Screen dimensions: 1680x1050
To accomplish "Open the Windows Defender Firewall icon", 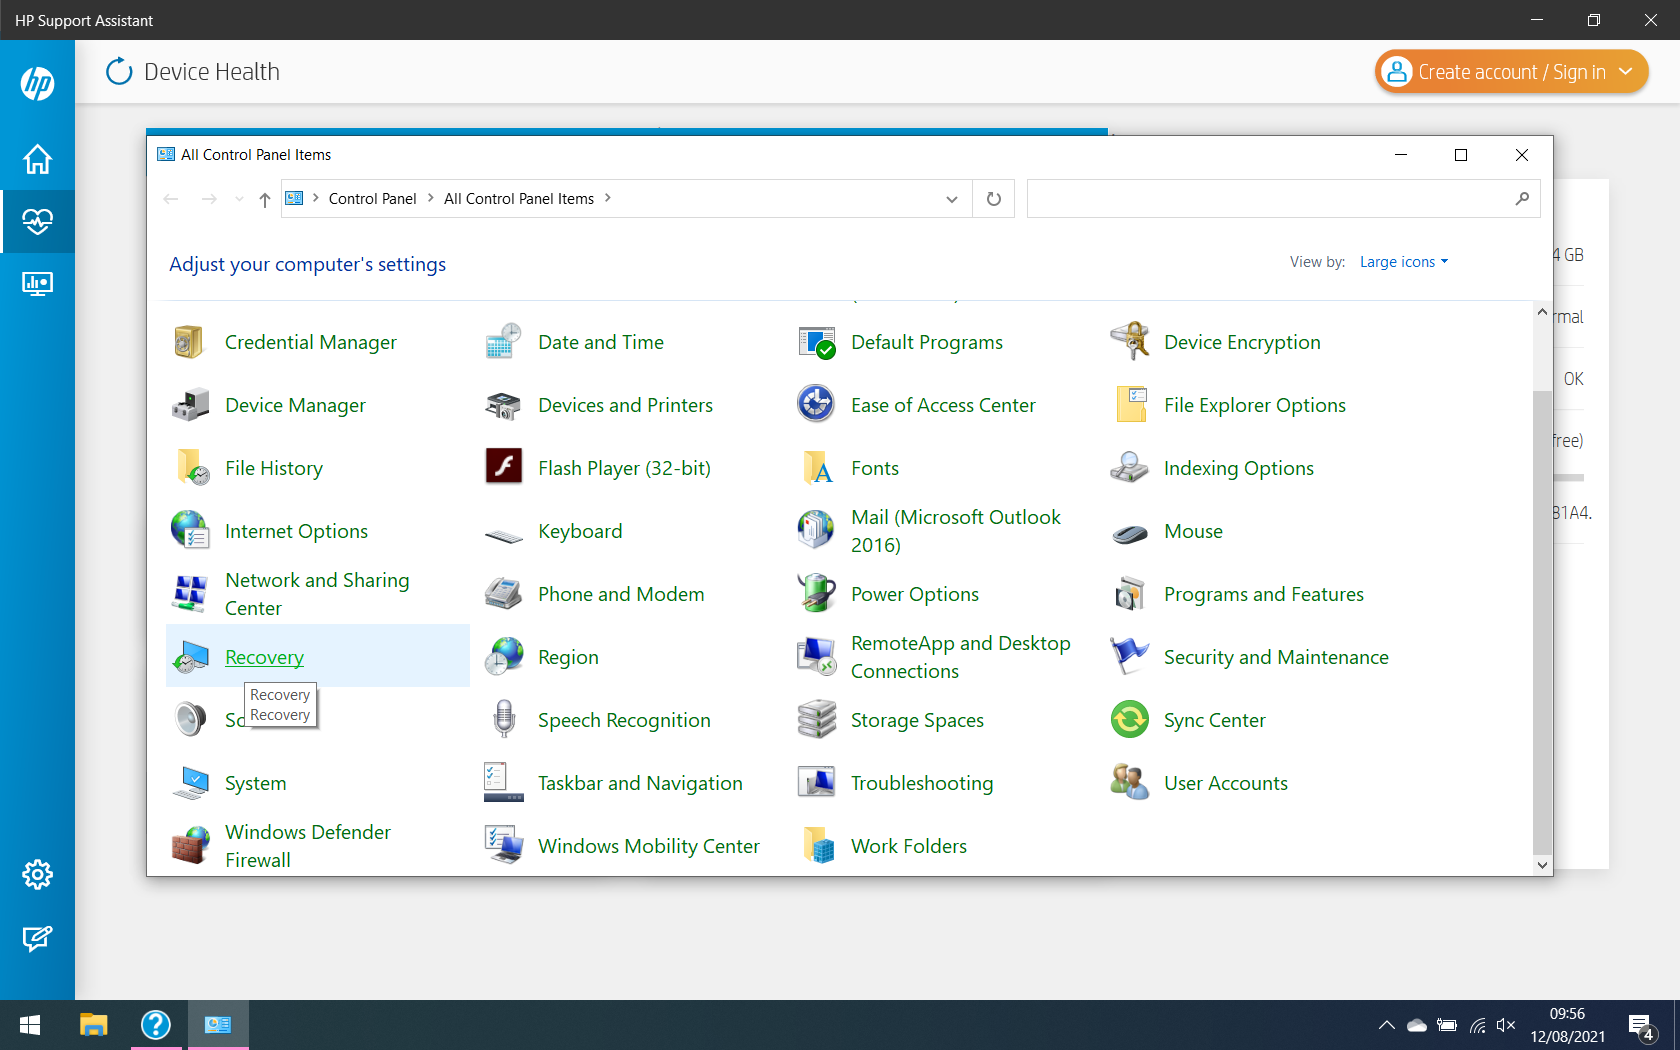I will 190,846.
